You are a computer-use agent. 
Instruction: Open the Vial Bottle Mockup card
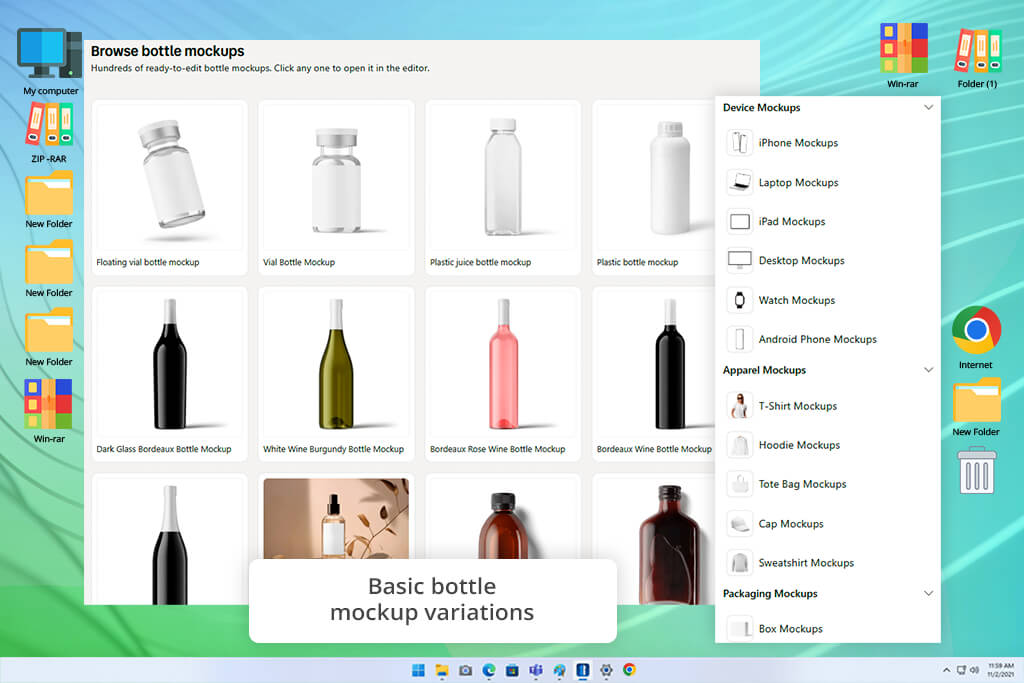pos(336,187)
